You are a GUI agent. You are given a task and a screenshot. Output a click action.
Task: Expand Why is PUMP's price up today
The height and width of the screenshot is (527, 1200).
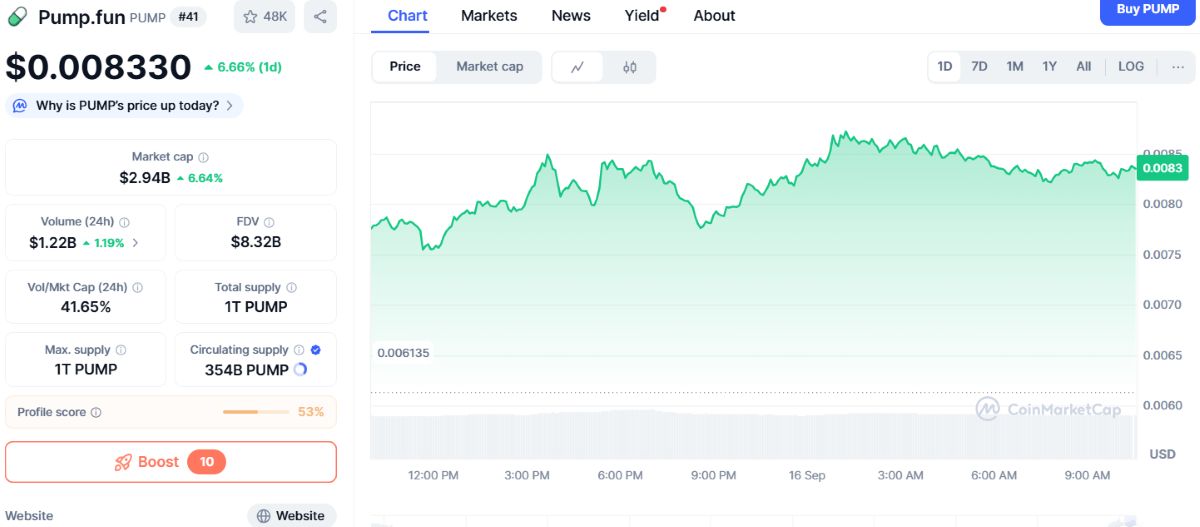124,105
